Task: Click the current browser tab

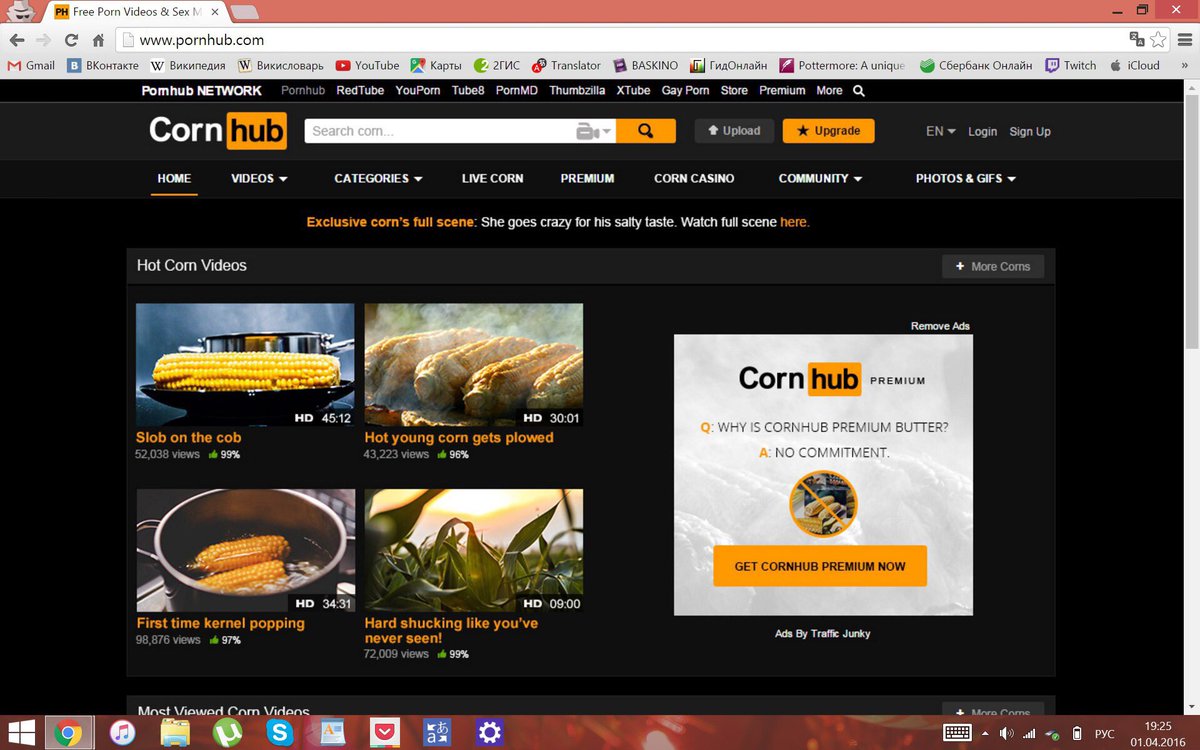Action: click(138, 12)
